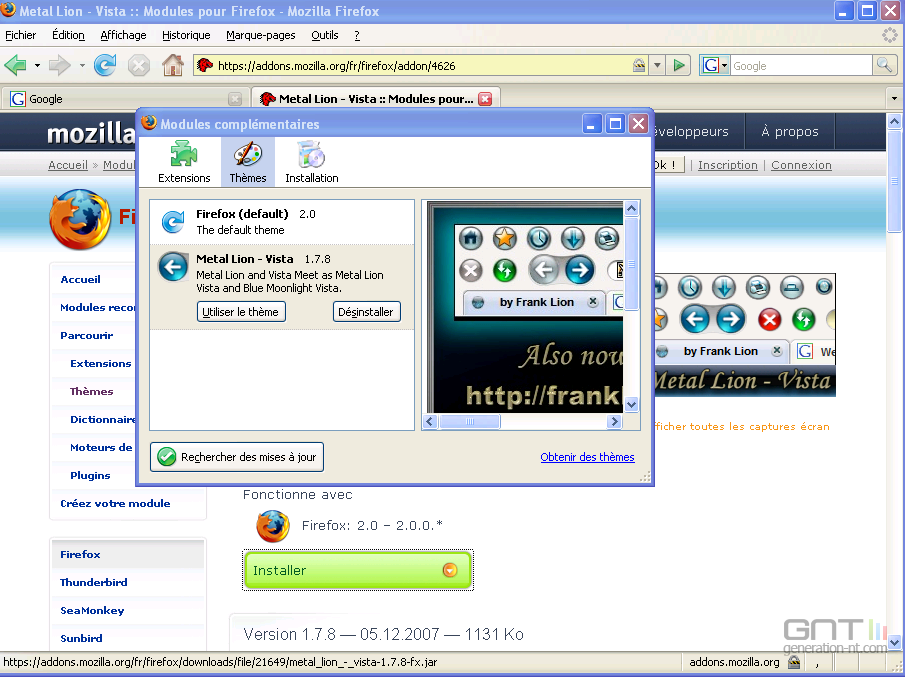
Task: Open the Affichage menu
Action: click(124, 35)
